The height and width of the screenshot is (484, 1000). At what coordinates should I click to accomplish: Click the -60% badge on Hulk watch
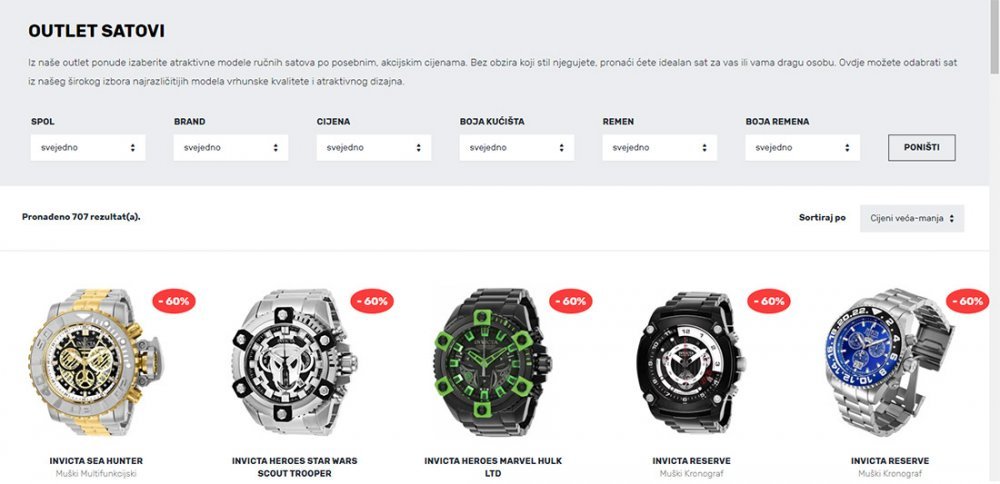(x=571, y=301)
